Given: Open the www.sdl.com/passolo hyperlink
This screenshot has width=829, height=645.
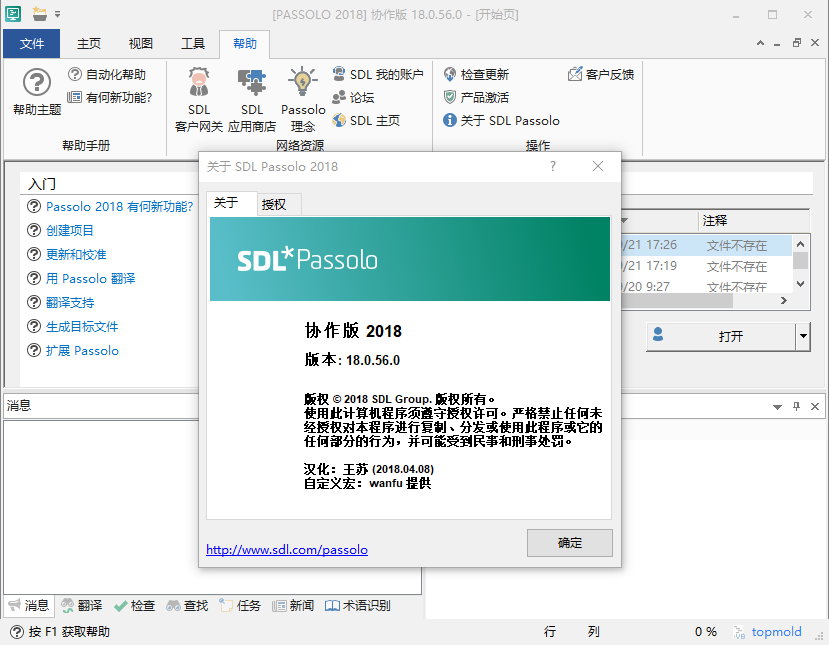Looking at the screenshot, I should (287, 550).
